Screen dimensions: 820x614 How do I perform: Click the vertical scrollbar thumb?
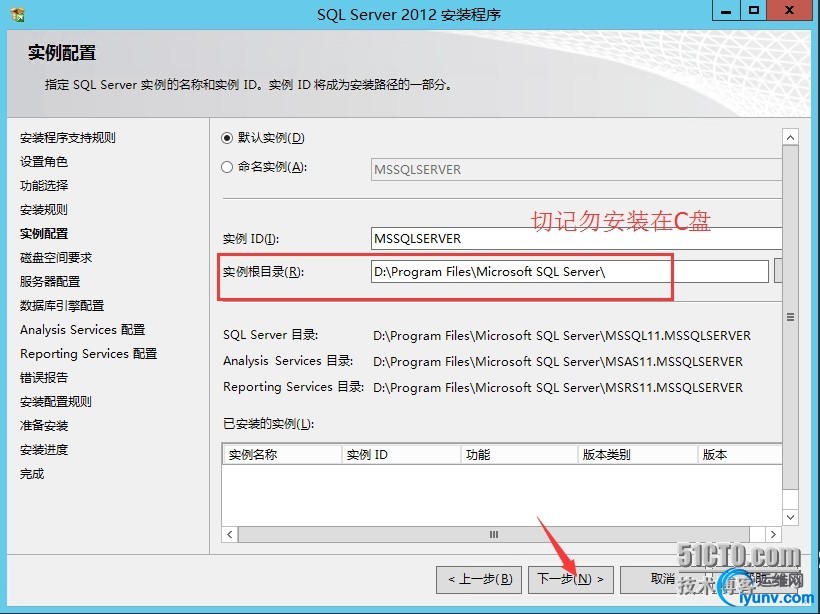pyautogui.click(x=790, y=317)
